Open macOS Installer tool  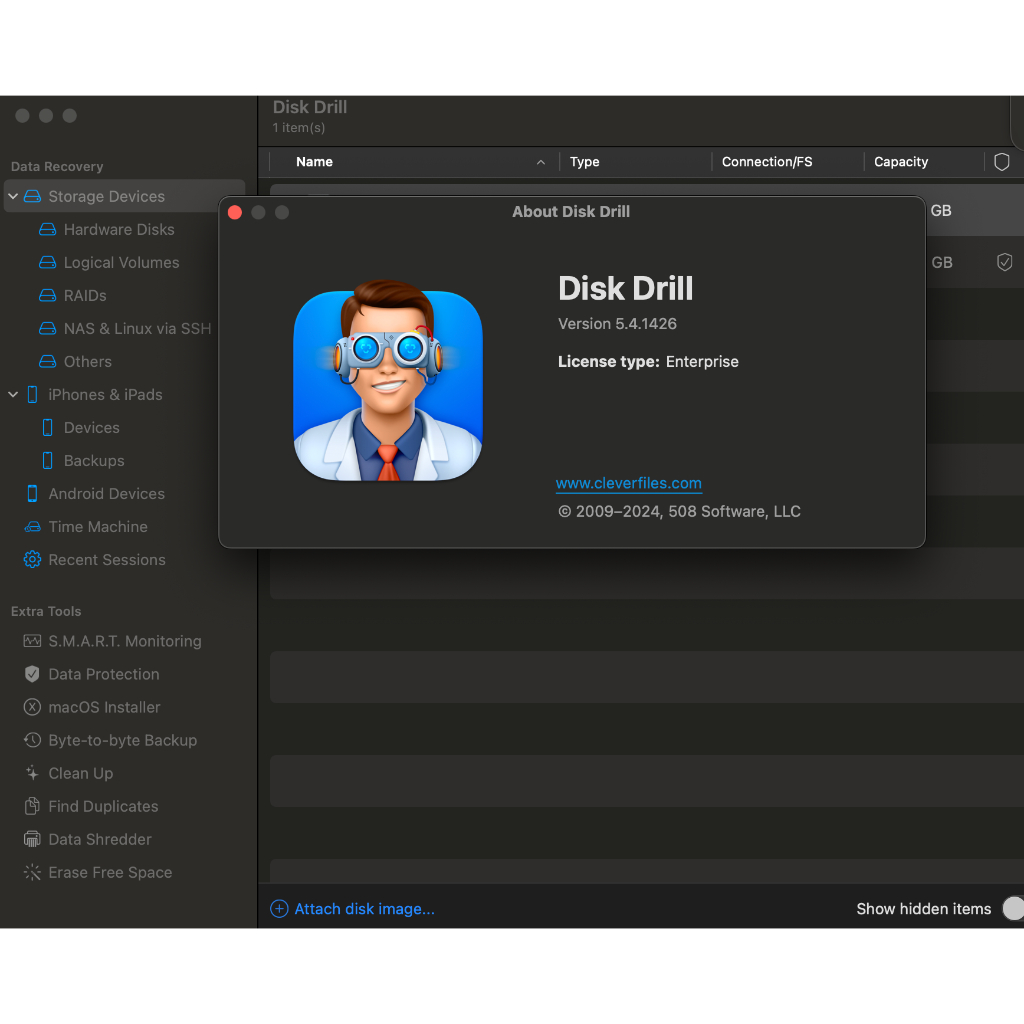click(92, 707)
